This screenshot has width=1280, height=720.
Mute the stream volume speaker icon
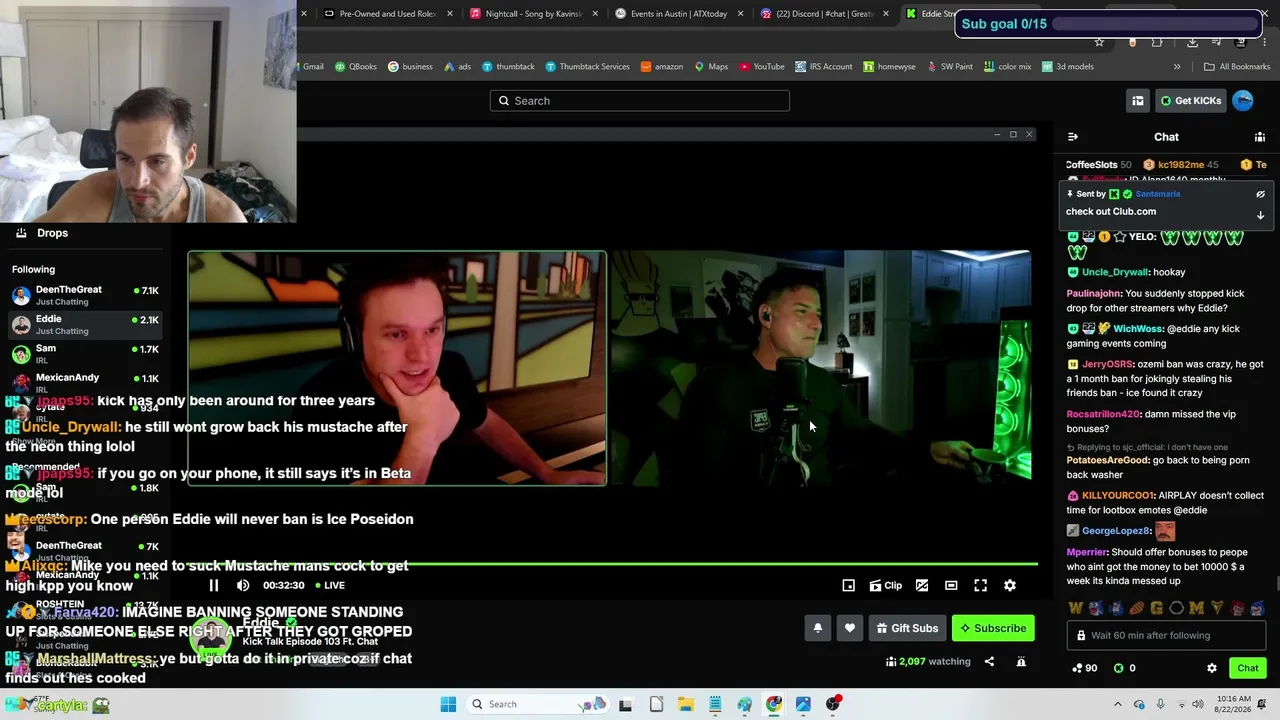point(243,585)
